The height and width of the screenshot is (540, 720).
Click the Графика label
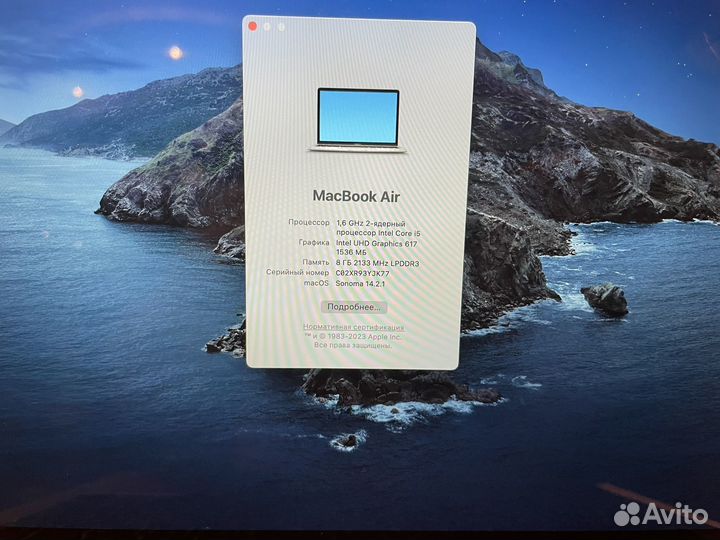coord(314,242)
